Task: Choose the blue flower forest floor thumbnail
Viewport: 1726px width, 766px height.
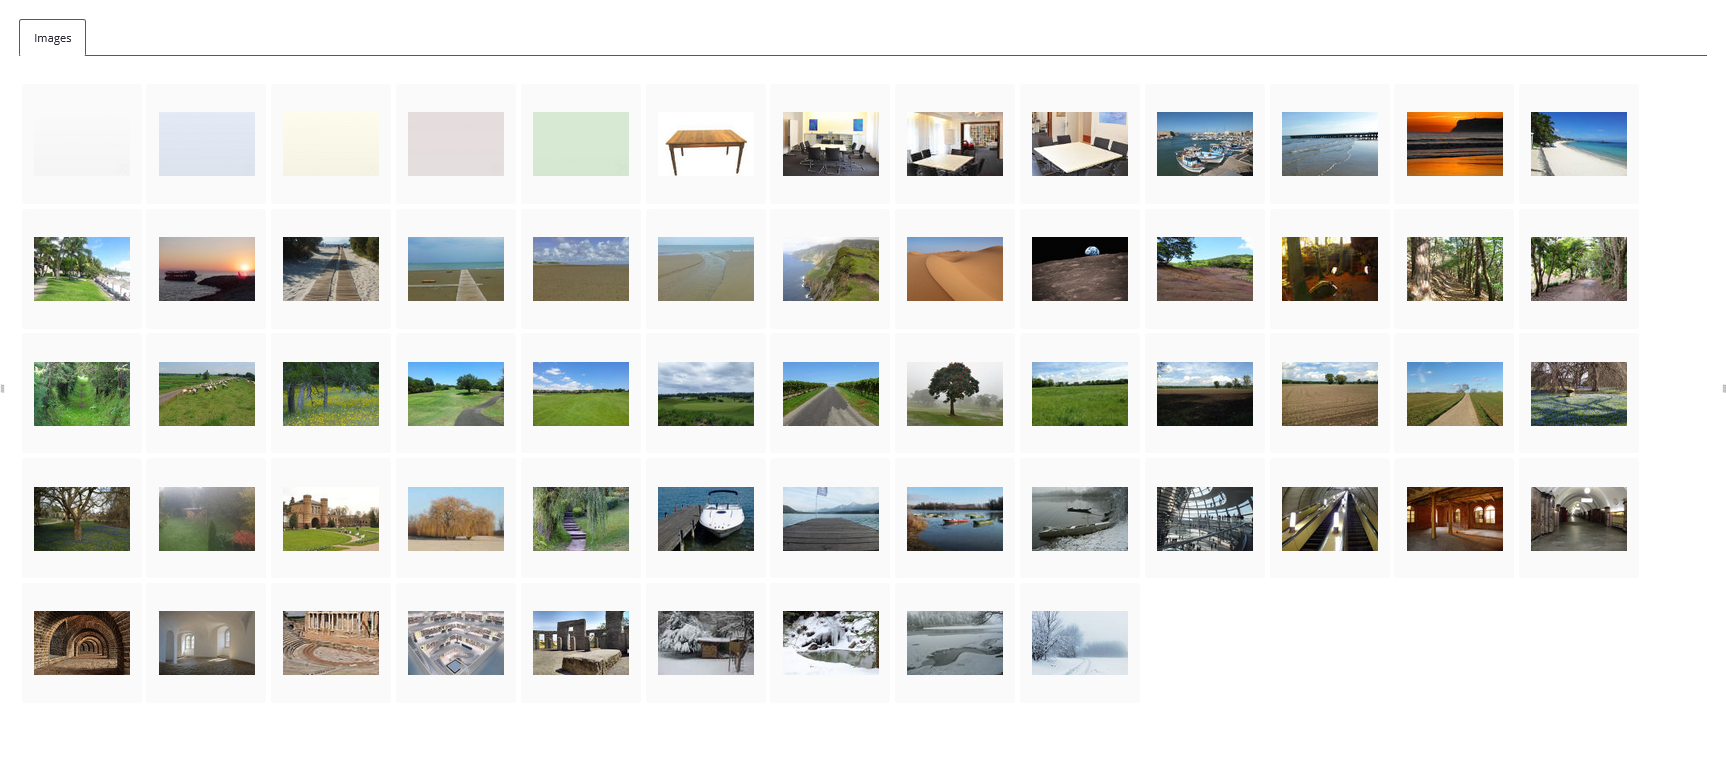Action: 1579,394
